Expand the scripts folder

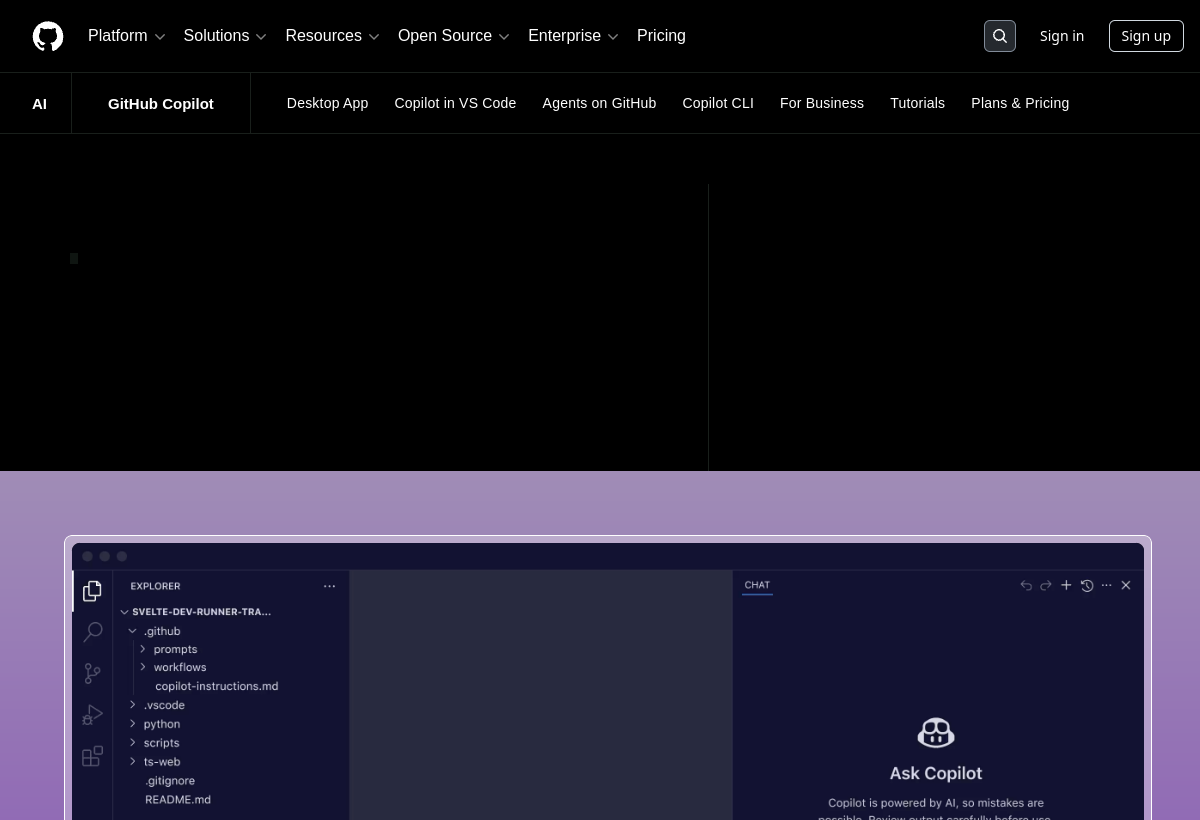tap(155, 743)
